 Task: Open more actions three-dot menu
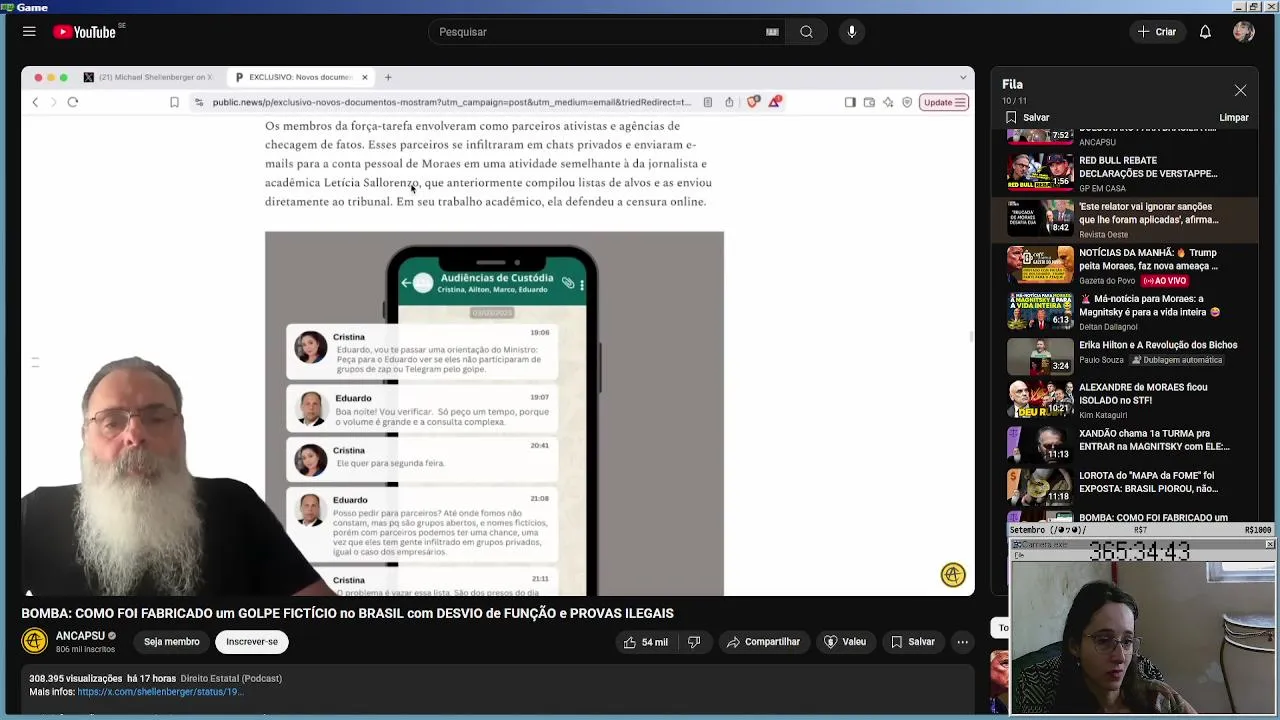[962, 642]
